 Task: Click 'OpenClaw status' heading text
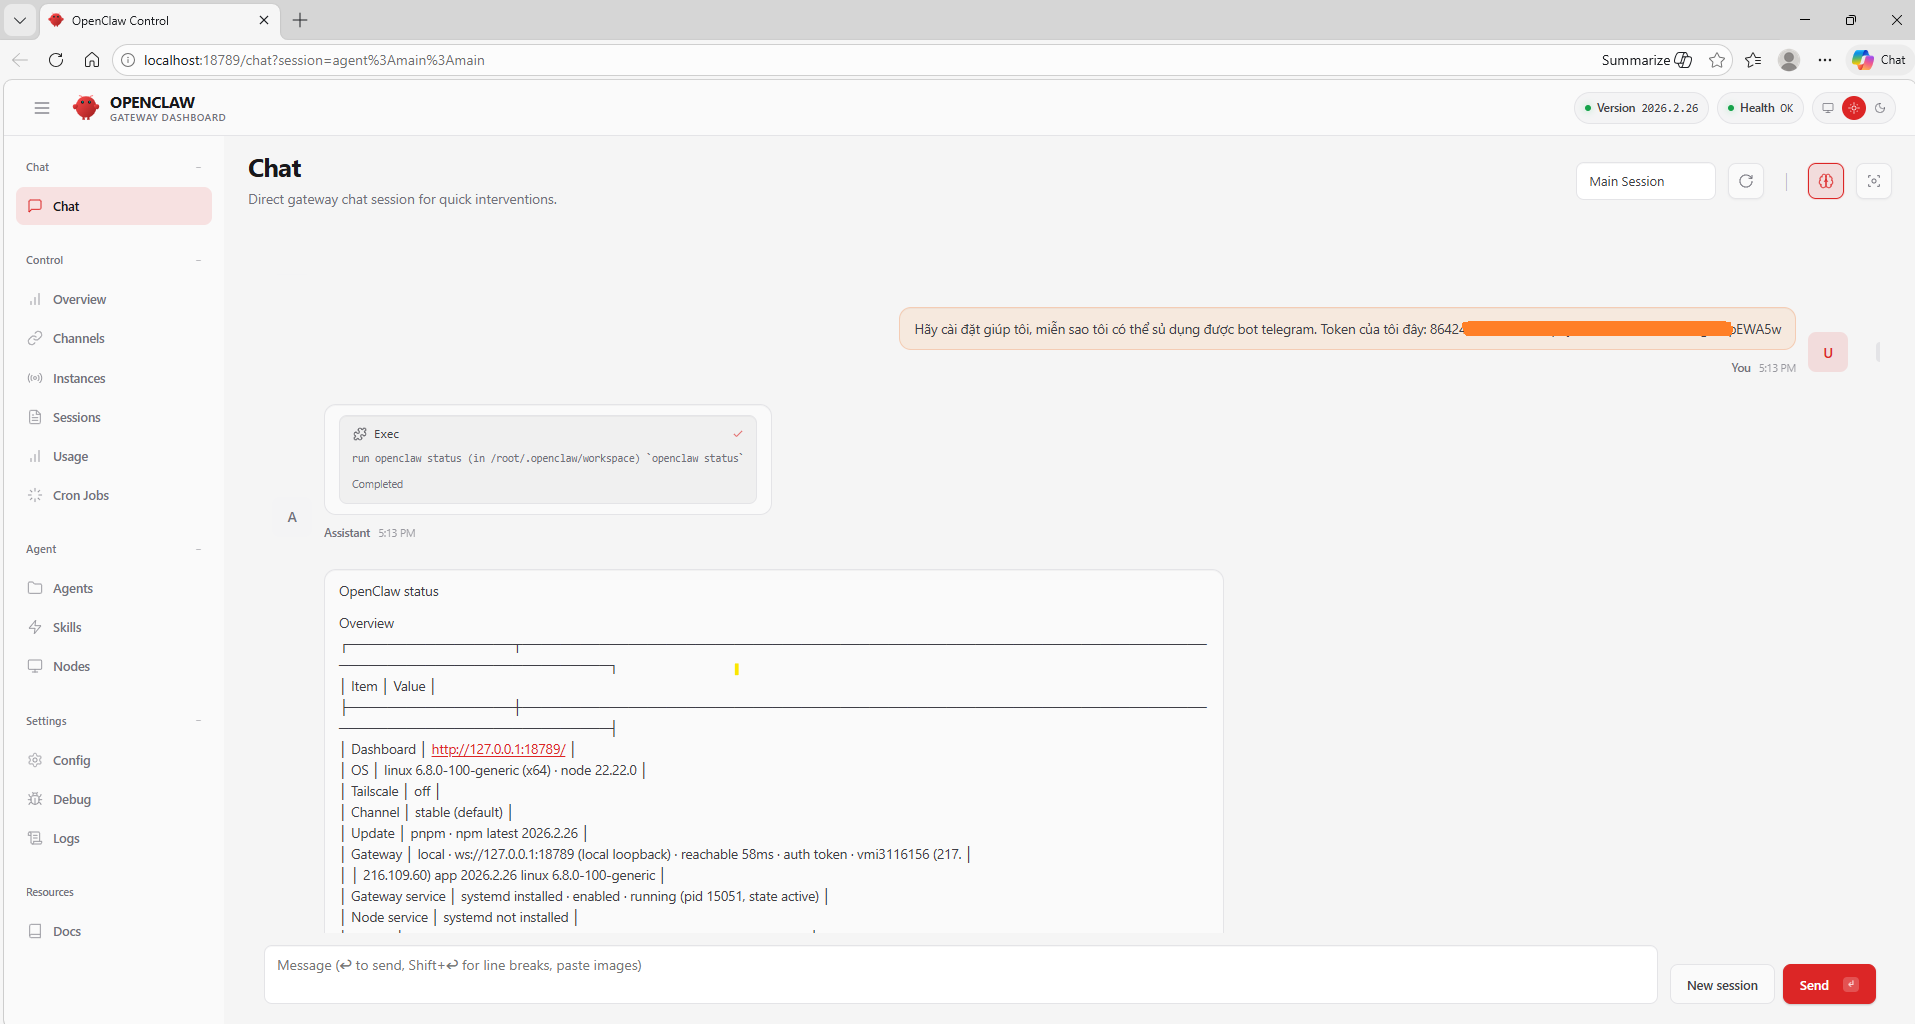pyautogui.click(x=389, y=591)
